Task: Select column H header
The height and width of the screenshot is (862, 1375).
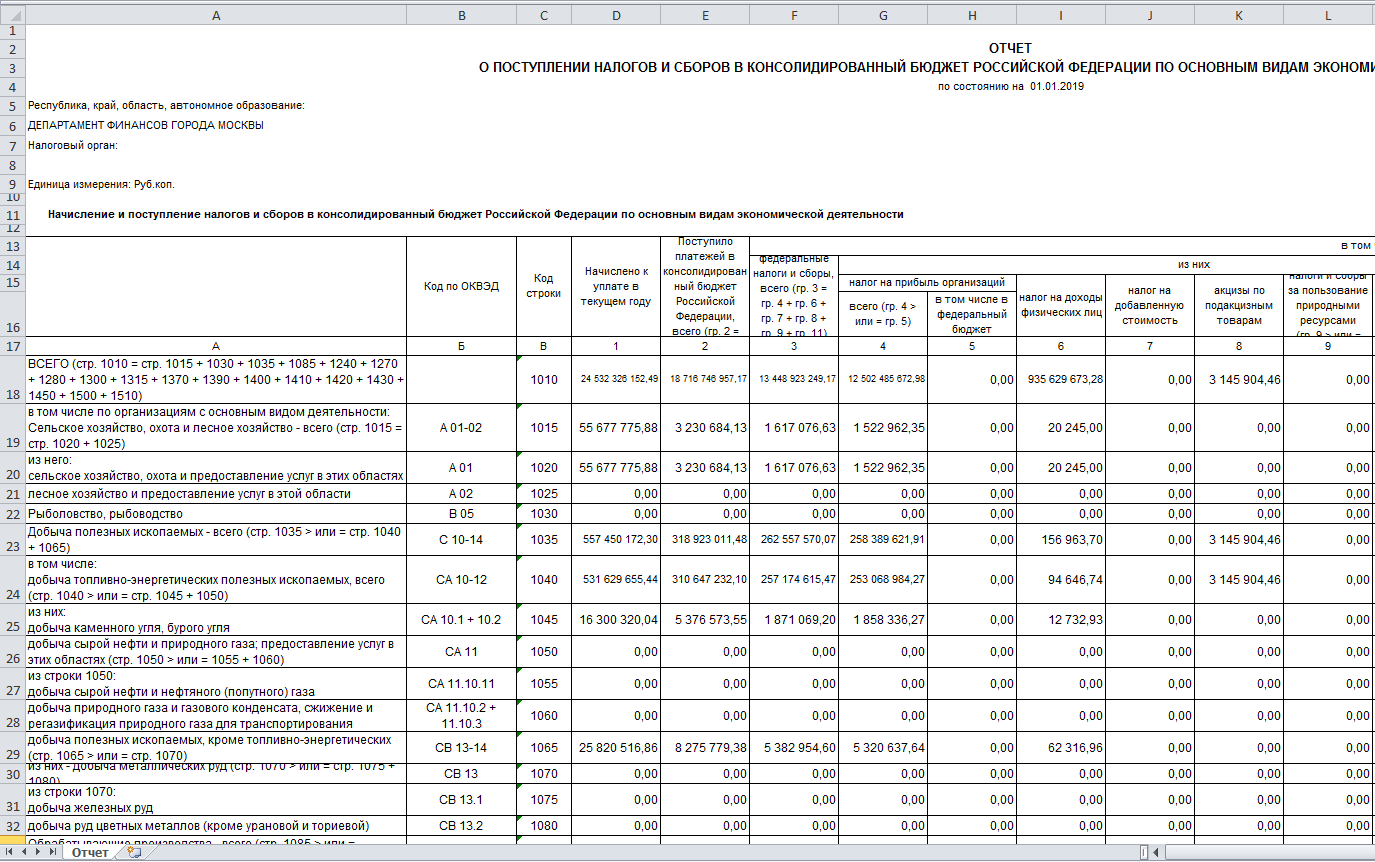Action: click(x=971, y=16)
